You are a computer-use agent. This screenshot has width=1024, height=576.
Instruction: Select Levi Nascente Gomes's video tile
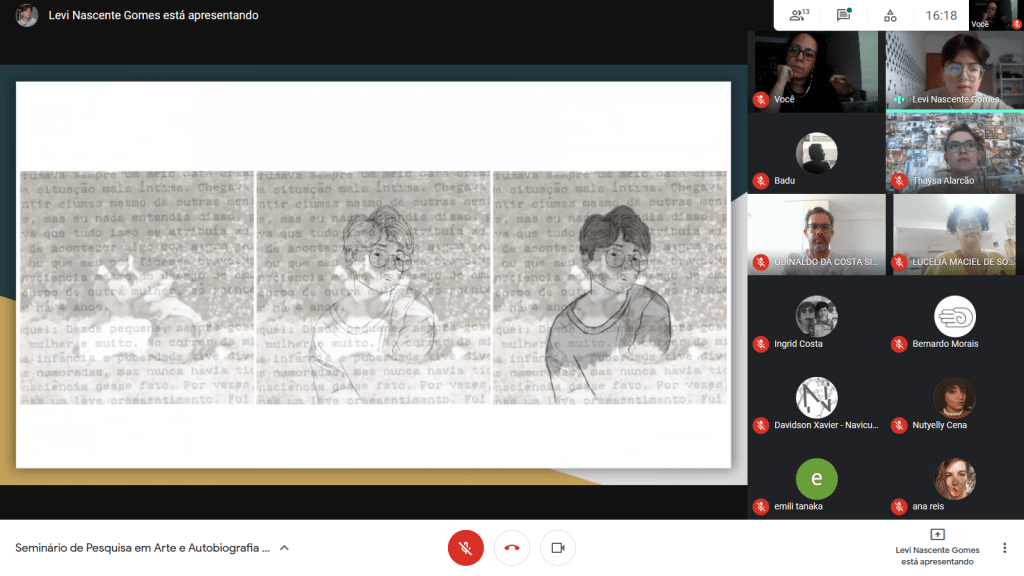(954, 70)
